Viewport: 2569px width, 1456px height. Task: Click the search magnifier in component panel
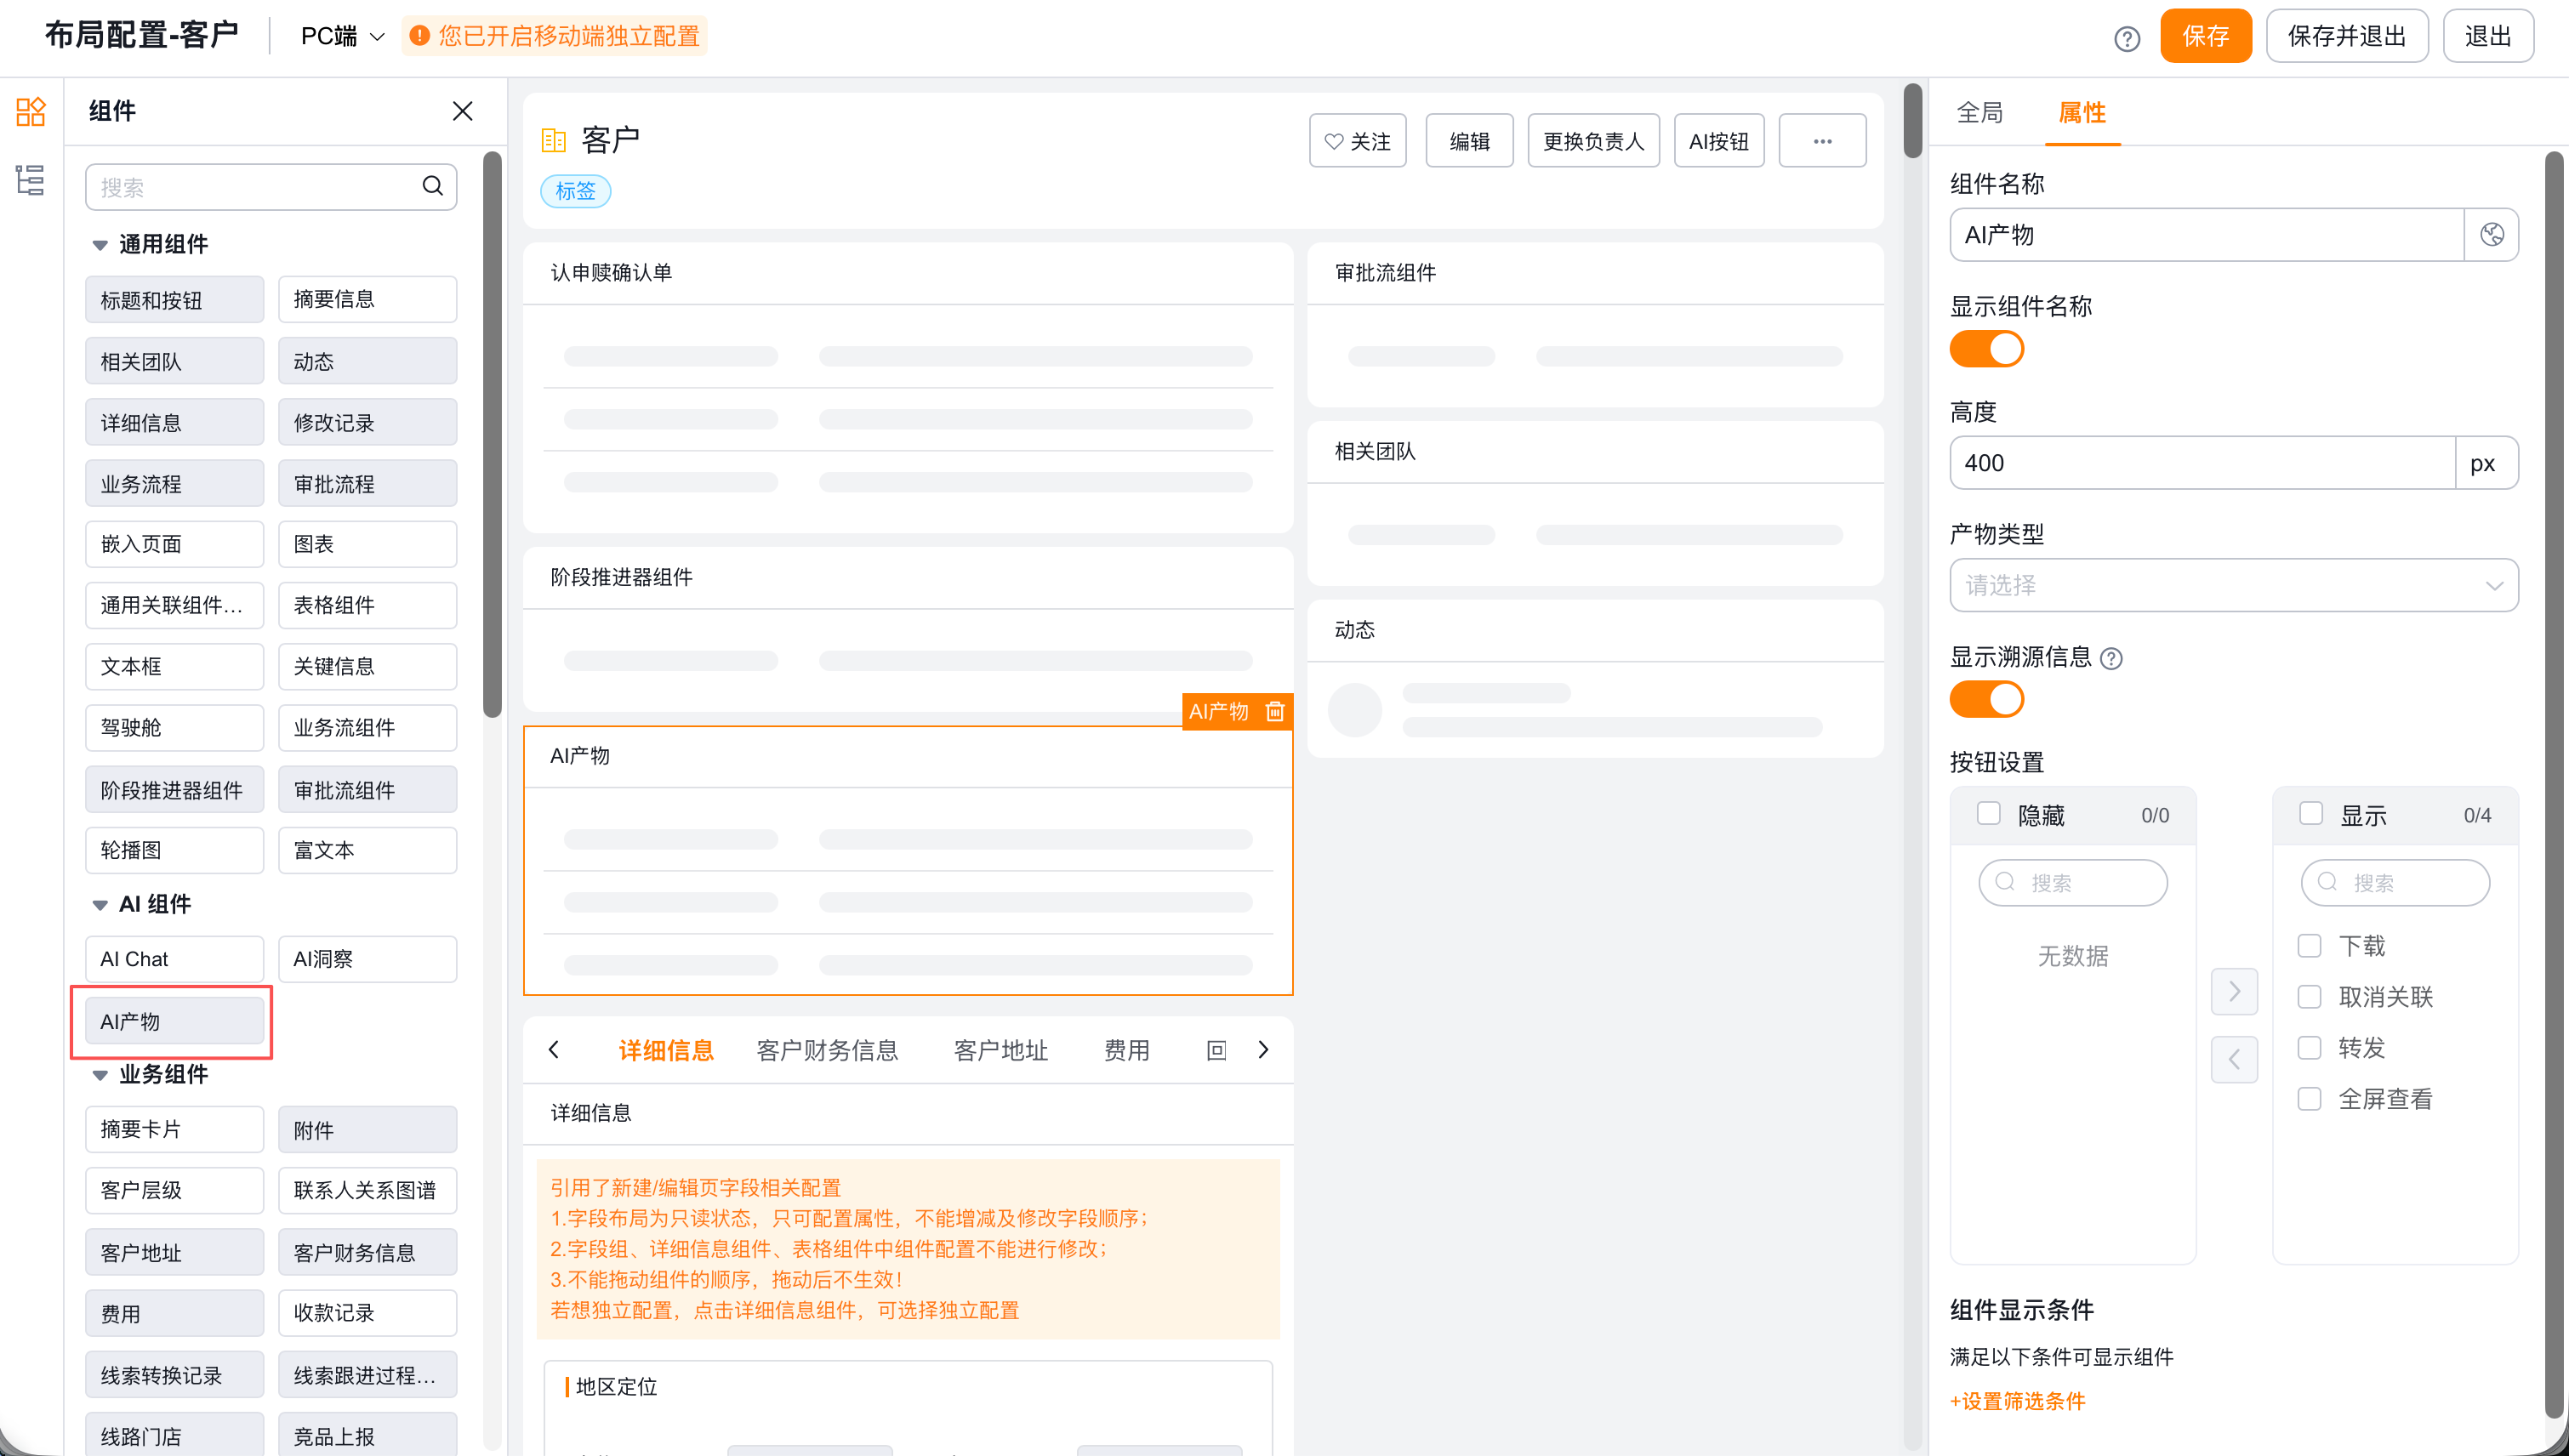coord(433,186)
